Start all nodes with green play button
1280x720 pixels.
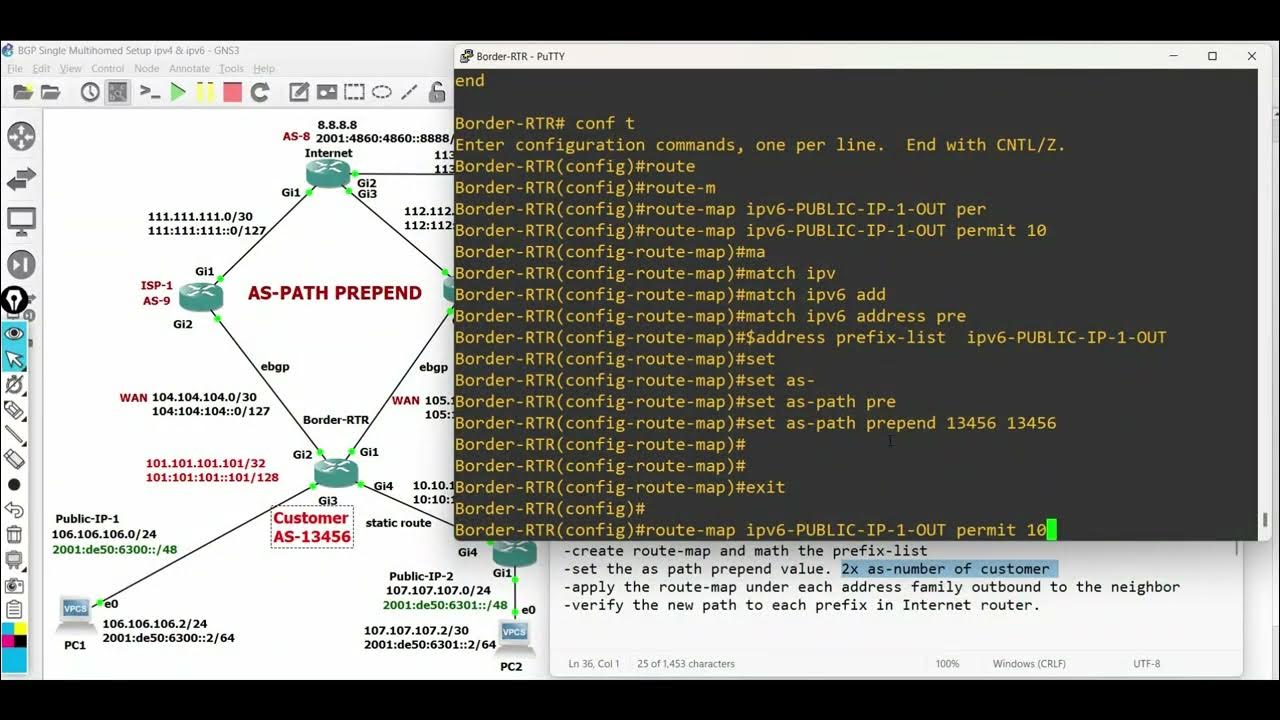pyautogui.click(x=178, y=93)
